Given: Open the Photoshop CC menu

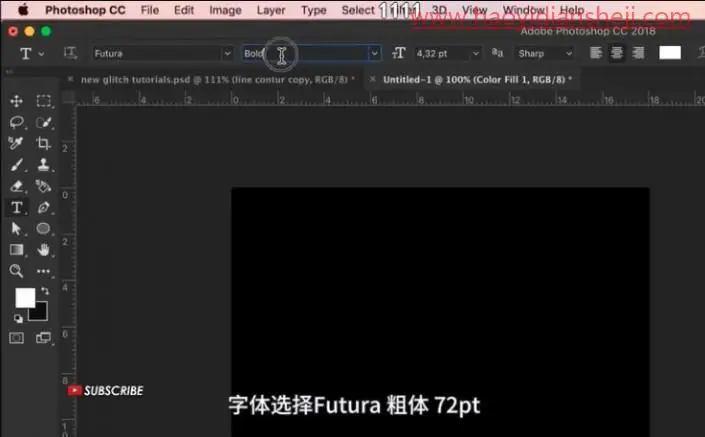Looking at the screenshot, I should pos(85,10).
